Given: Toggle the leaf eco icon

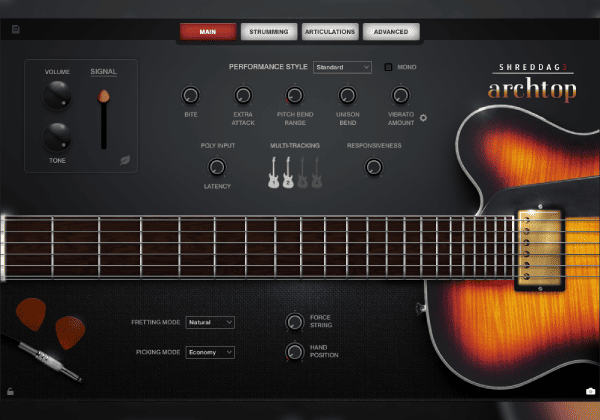Looking at the screenshot, I should pyautogui.click(x=125, y=160).
